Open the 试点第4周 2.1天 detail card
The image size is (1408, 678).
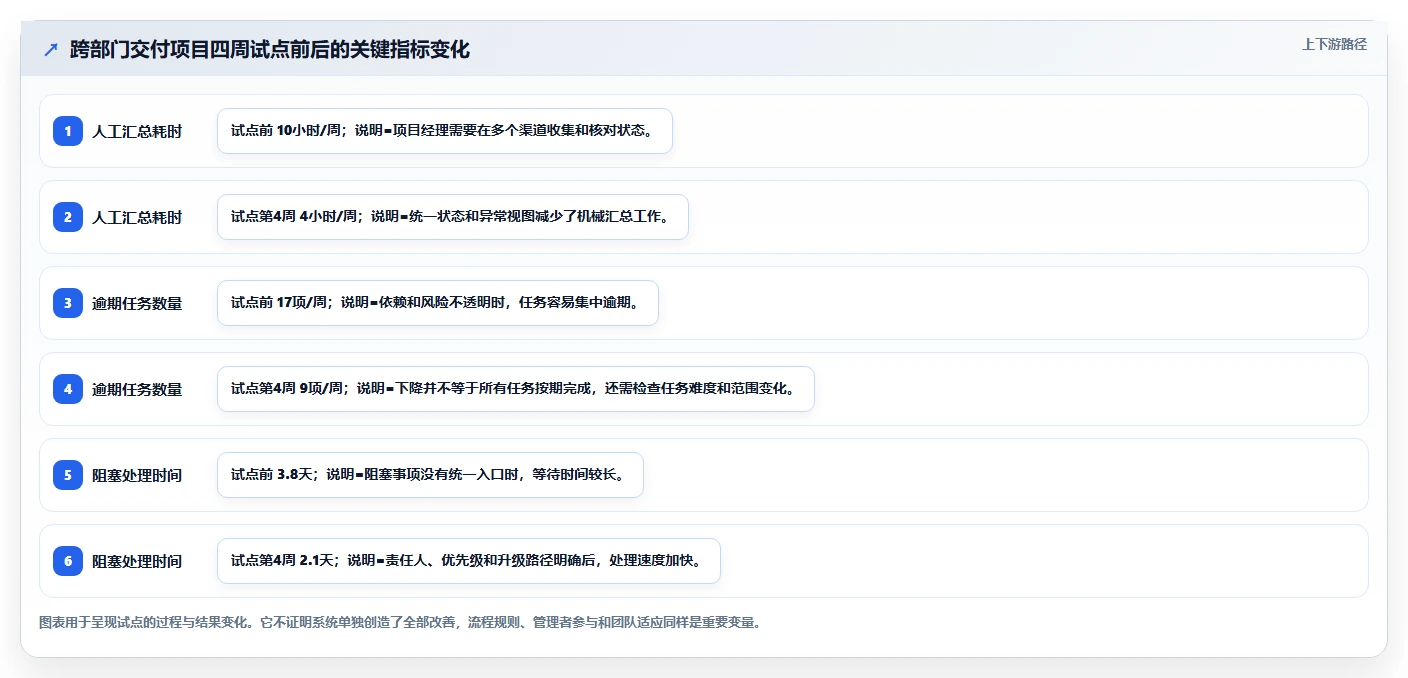(x=469, y=561)
